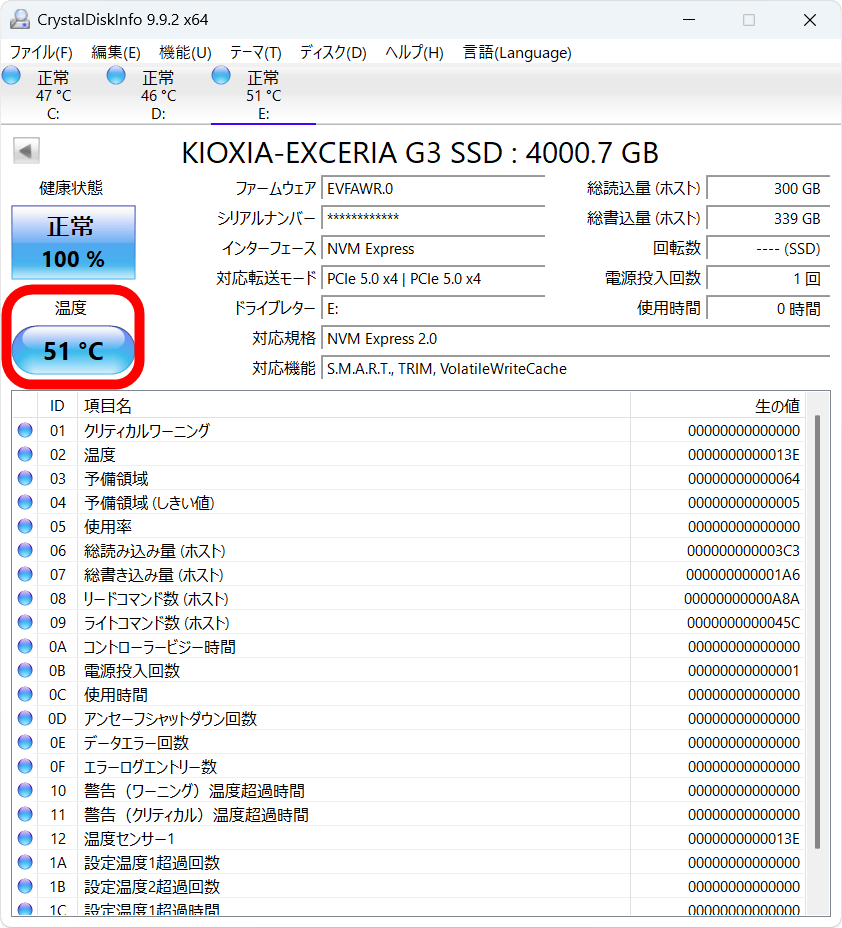Click the 51 °C temperature button
The image size is (842, 928).
(x=73, y=350)
